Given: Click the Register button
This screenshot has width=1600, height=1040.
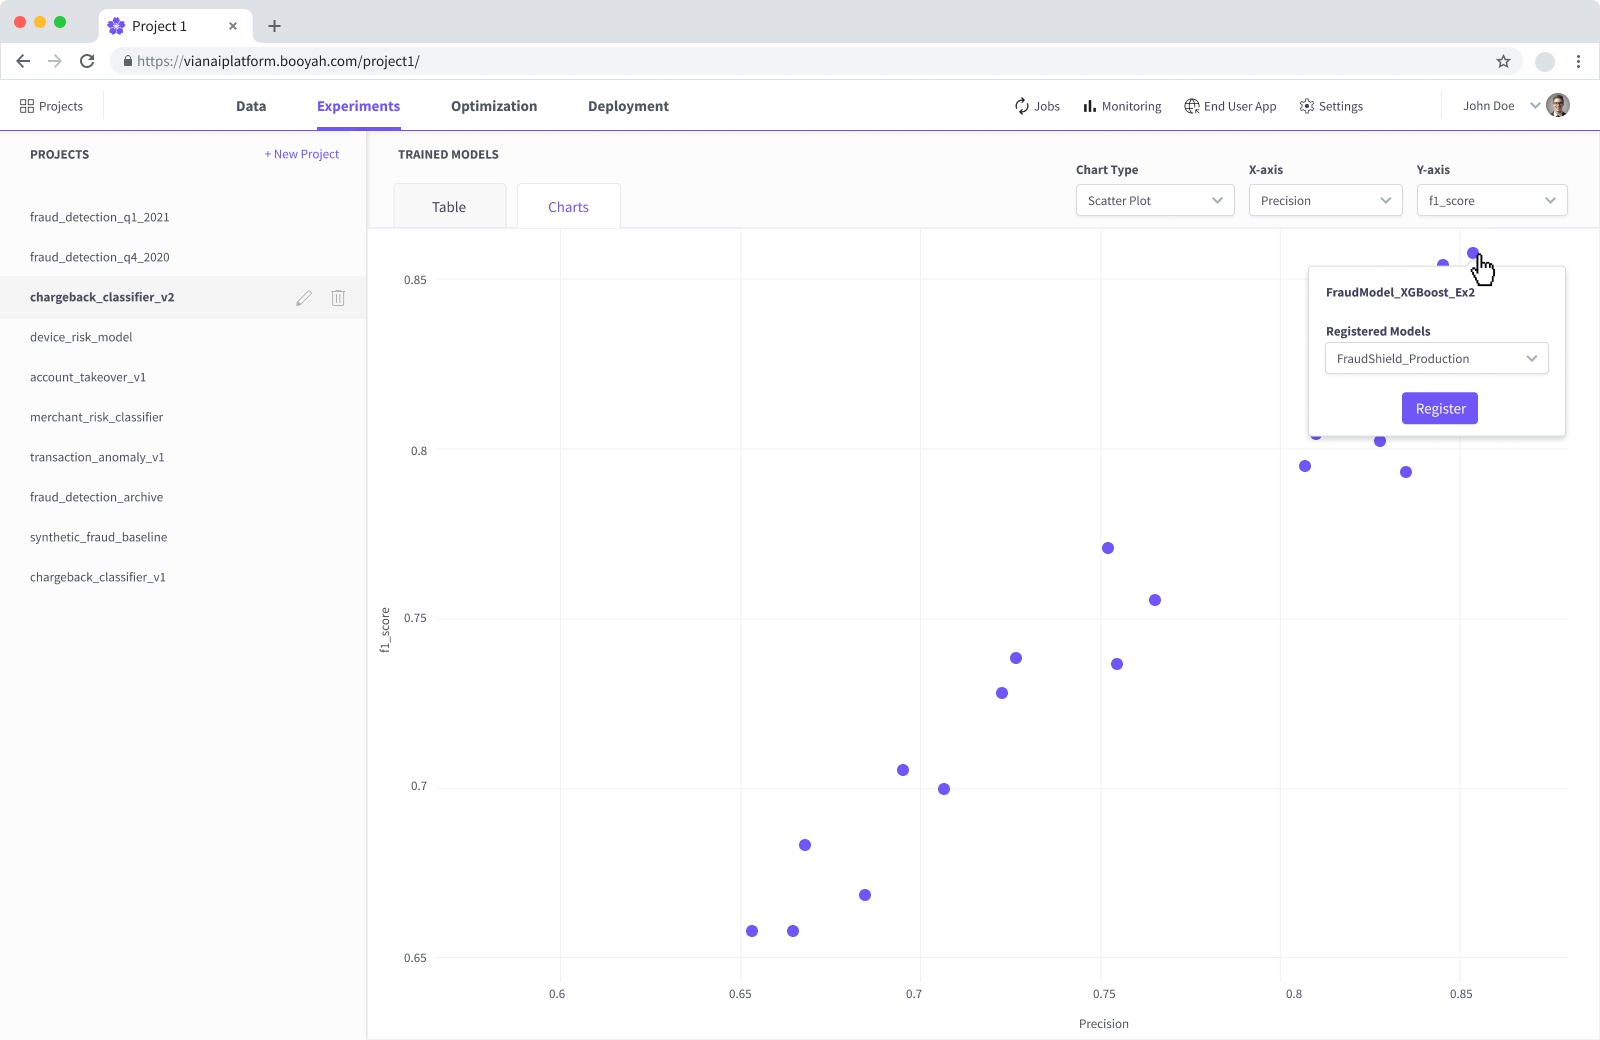Looking at the screenshot, I should tap(1440, 408).
